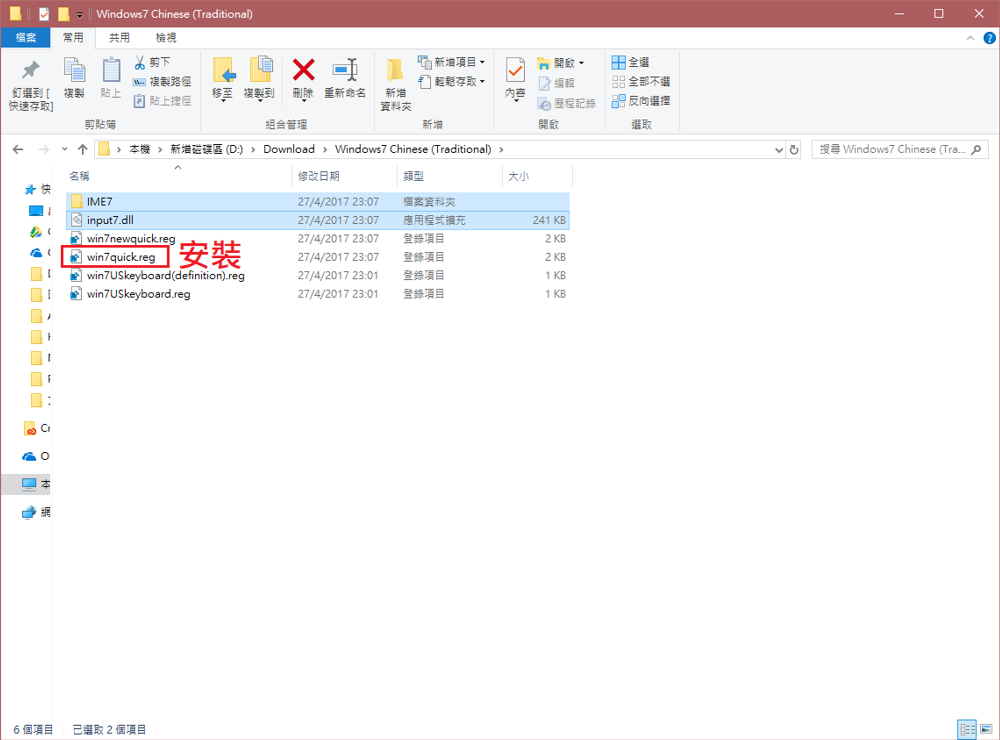Viewport: 1000px width, 740px height.
Task: Expand address bar history dropdown
Action: (779, 150)
